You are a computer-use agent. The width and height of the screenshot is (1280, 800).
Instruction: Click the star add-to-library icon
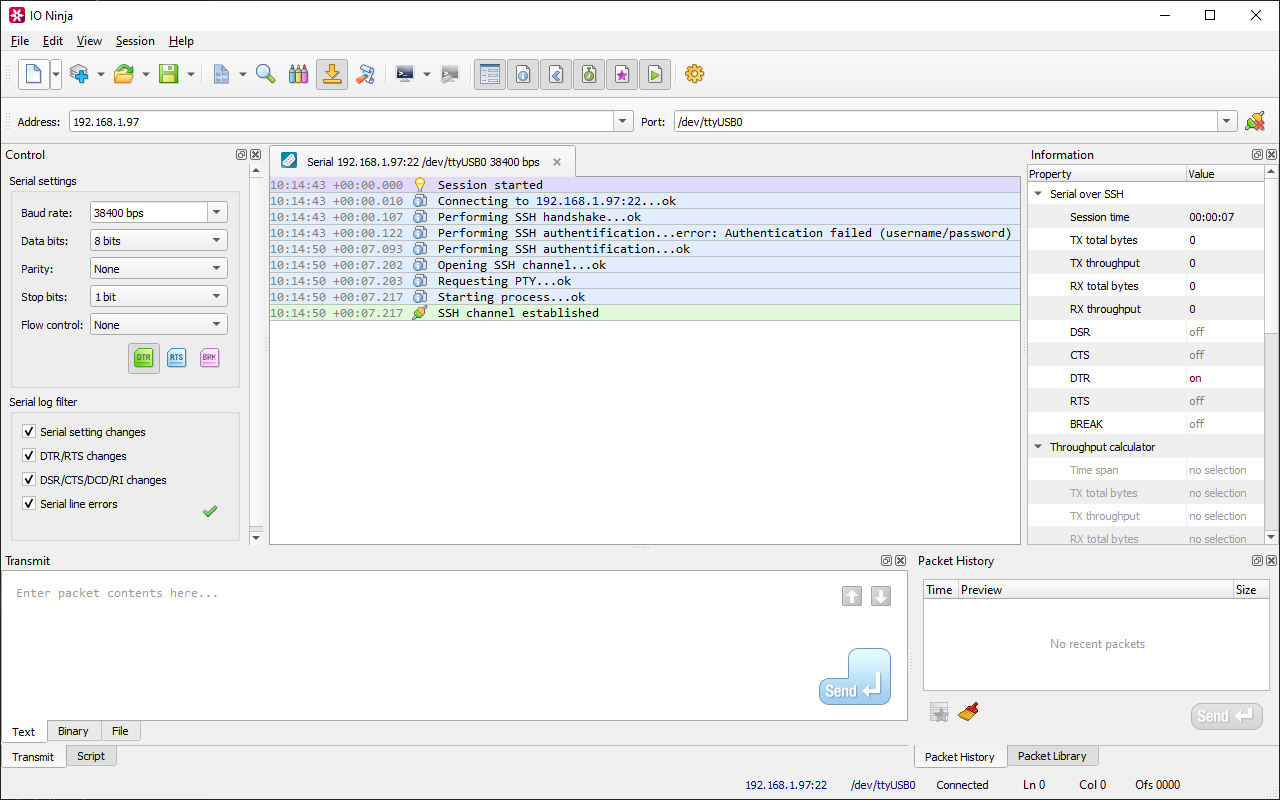coord(939,712)
